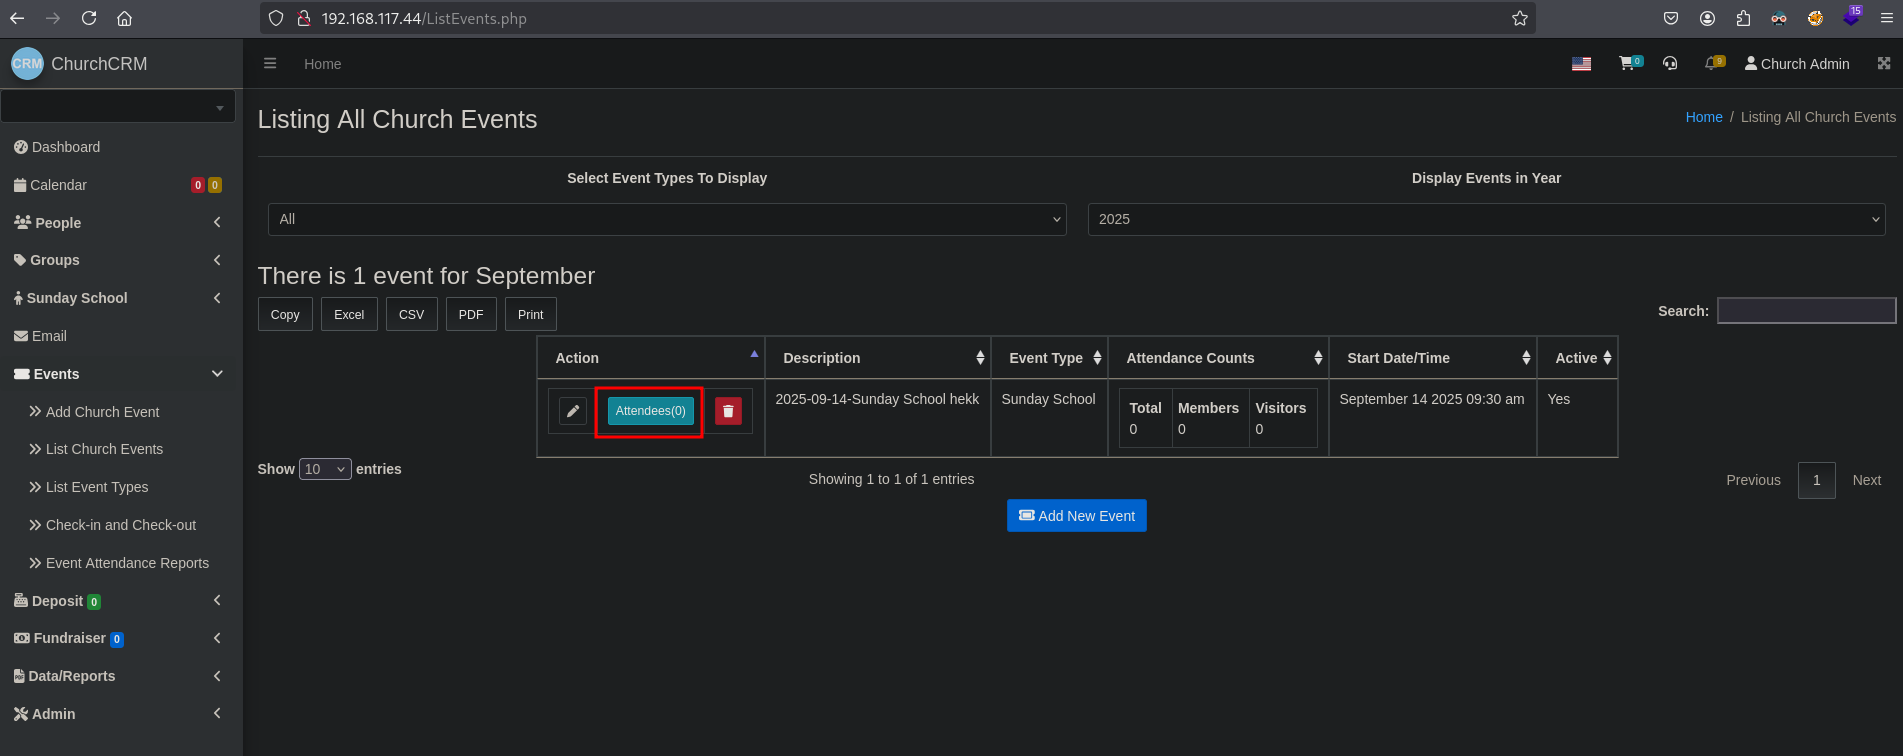Open Check-in and Check-out menu item
This screenshot has height=756, width=1903.
pyautogui.click(x=120, y=525)
